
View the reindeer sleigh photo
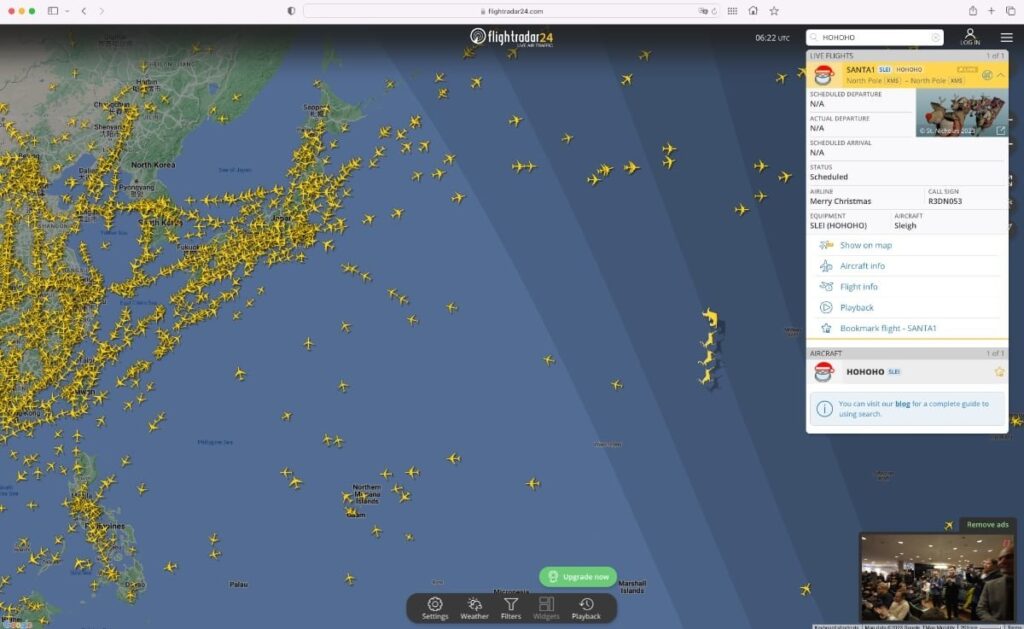tap(961, 113)
